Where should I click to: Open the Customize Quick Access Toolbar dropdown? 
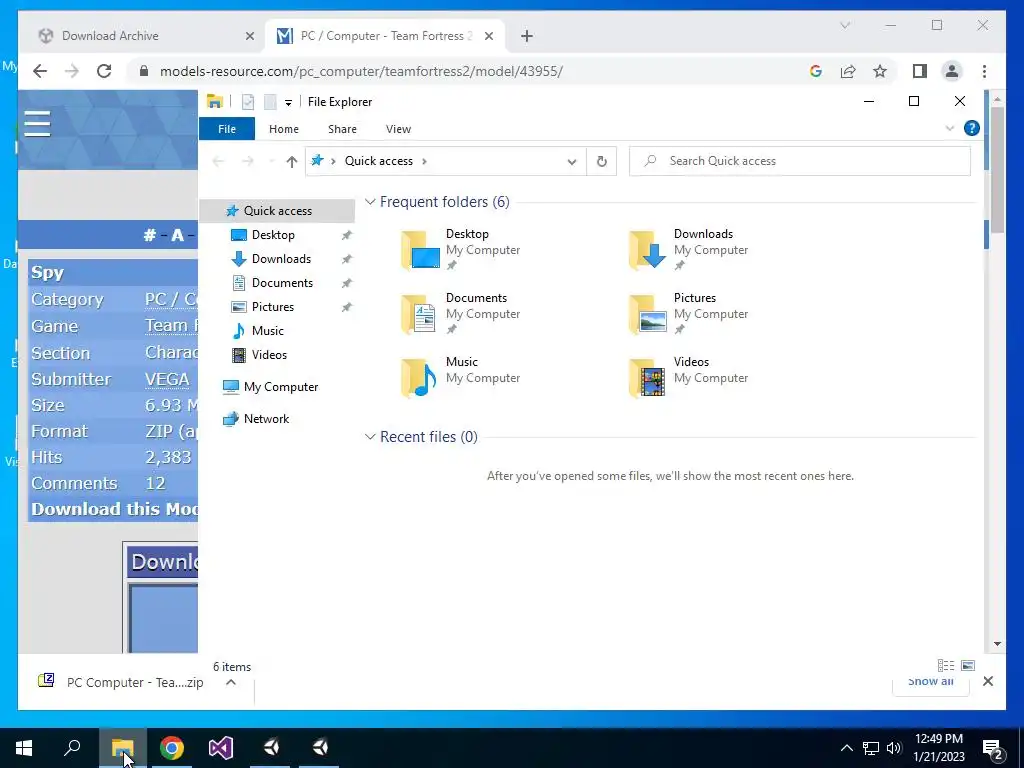coord(288,103)
